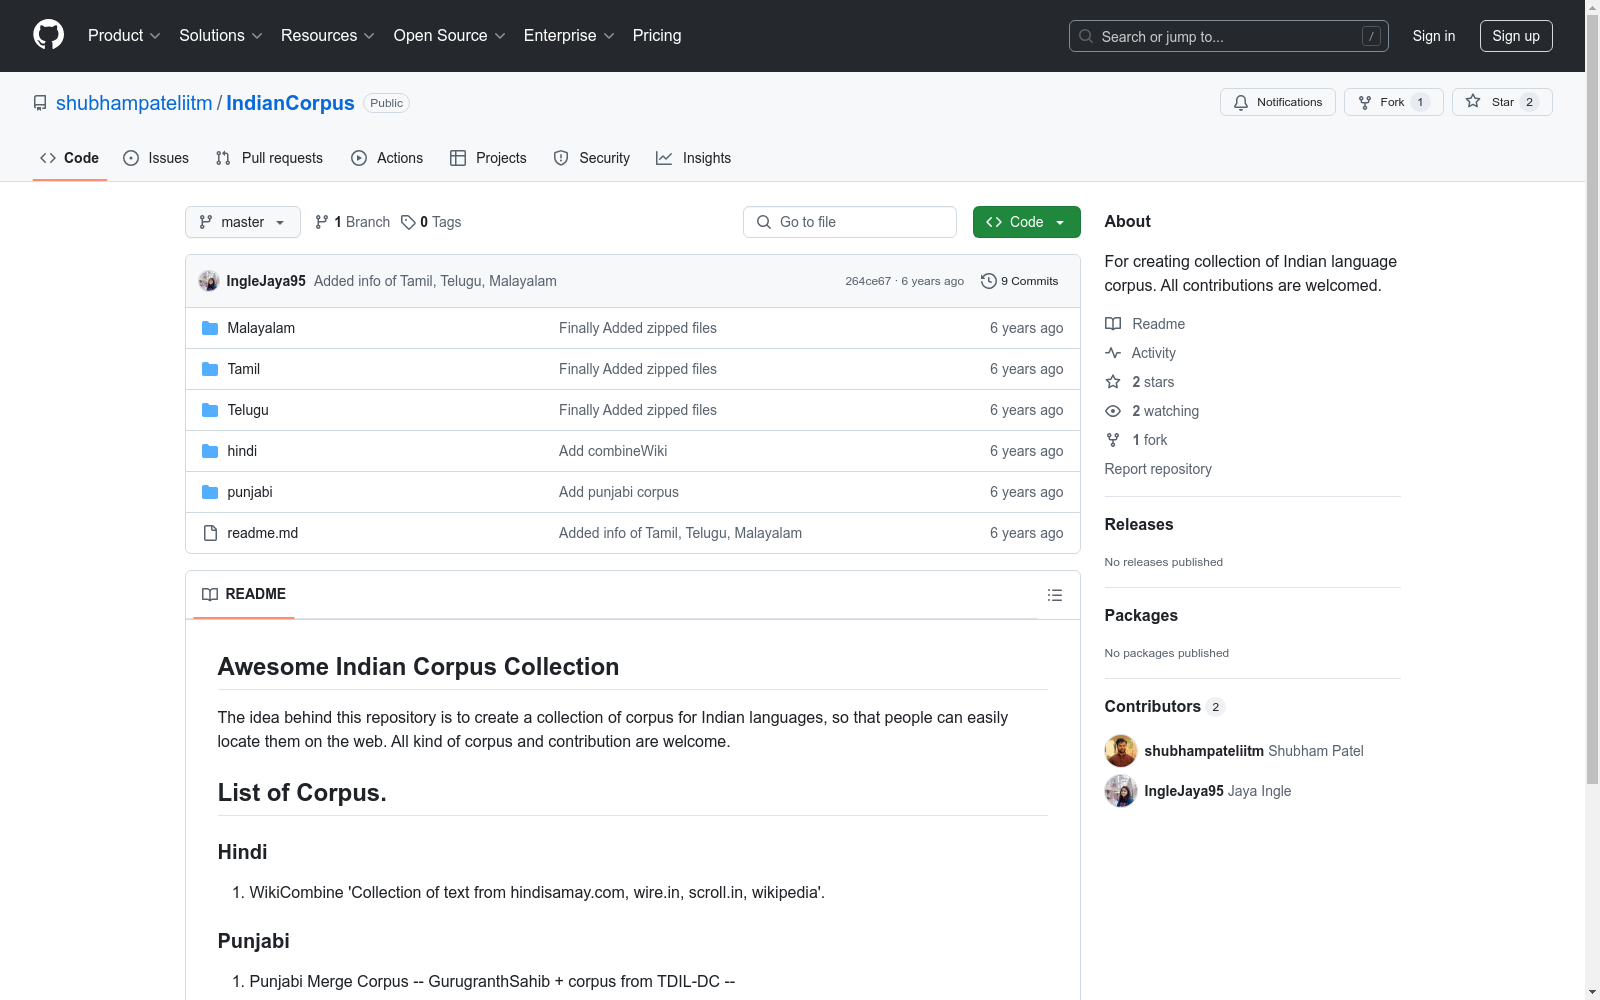Click the punjabi folder icon
Screen dimensions: 1600x1000
coord(210,492)
